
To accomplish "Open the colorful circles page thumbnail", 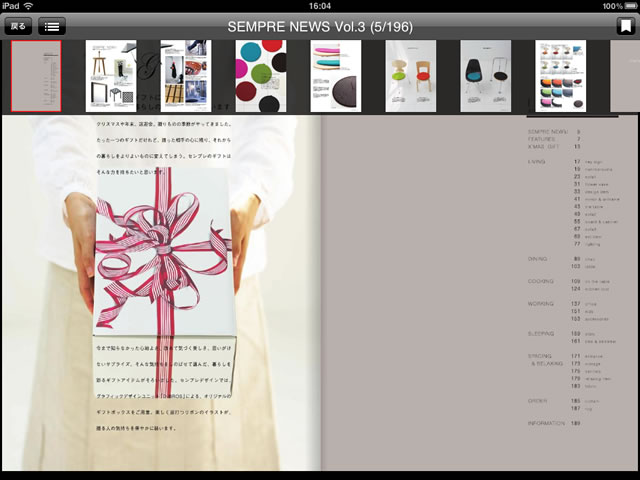I will [x=261, y=76].
